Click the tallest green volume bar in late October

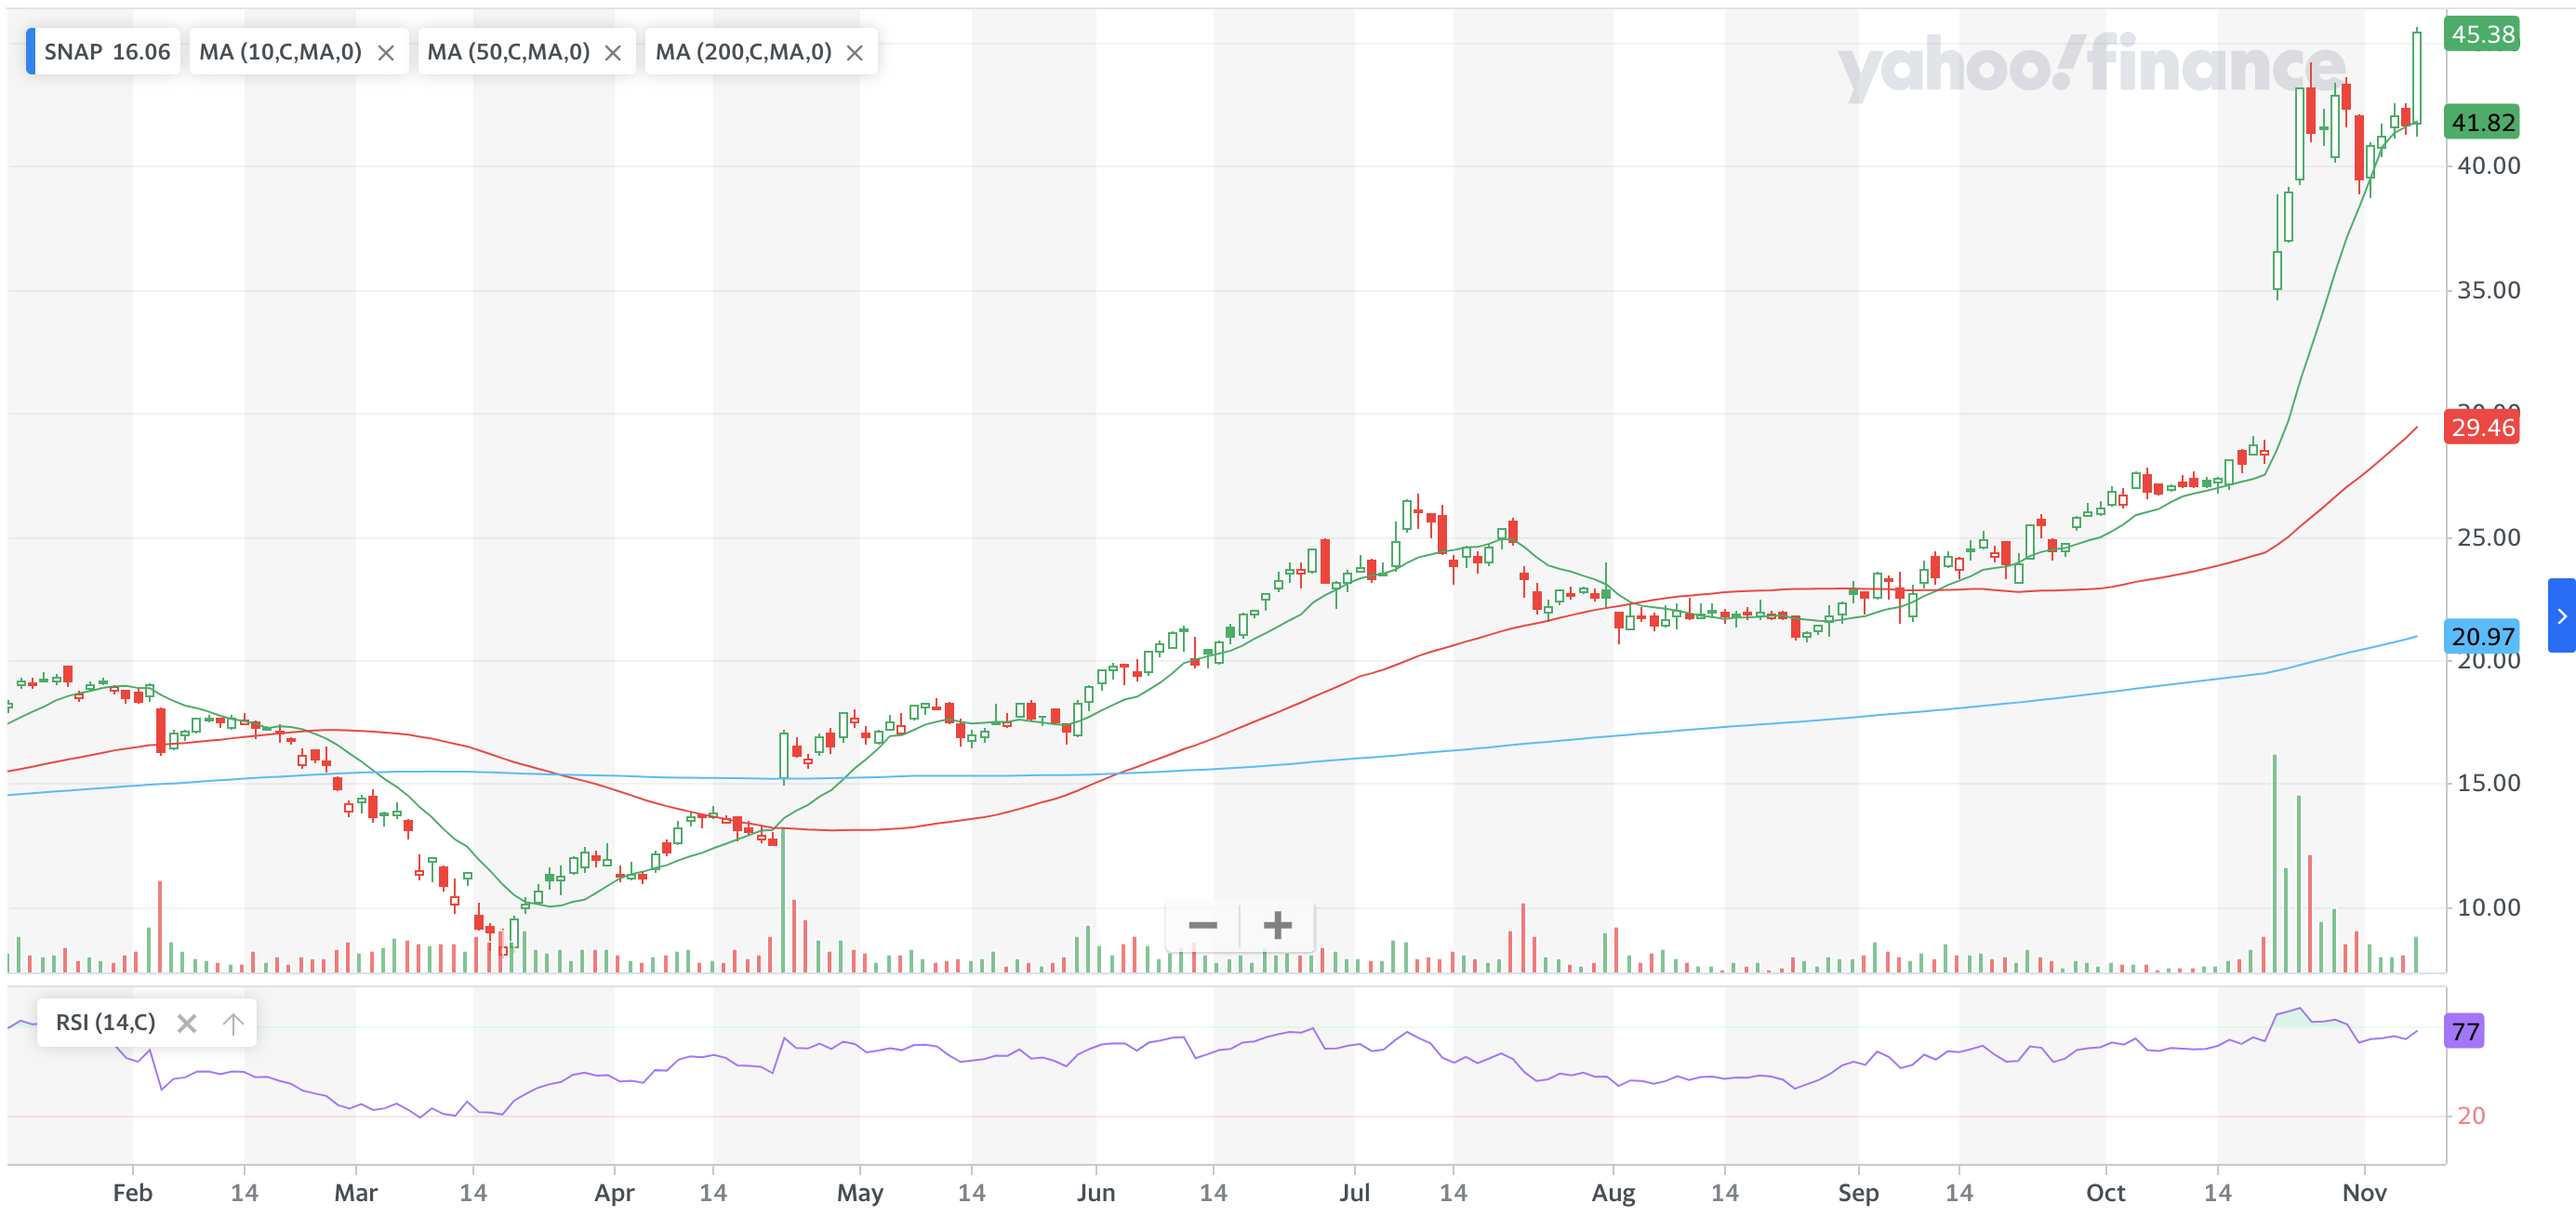pos(2274,864)
